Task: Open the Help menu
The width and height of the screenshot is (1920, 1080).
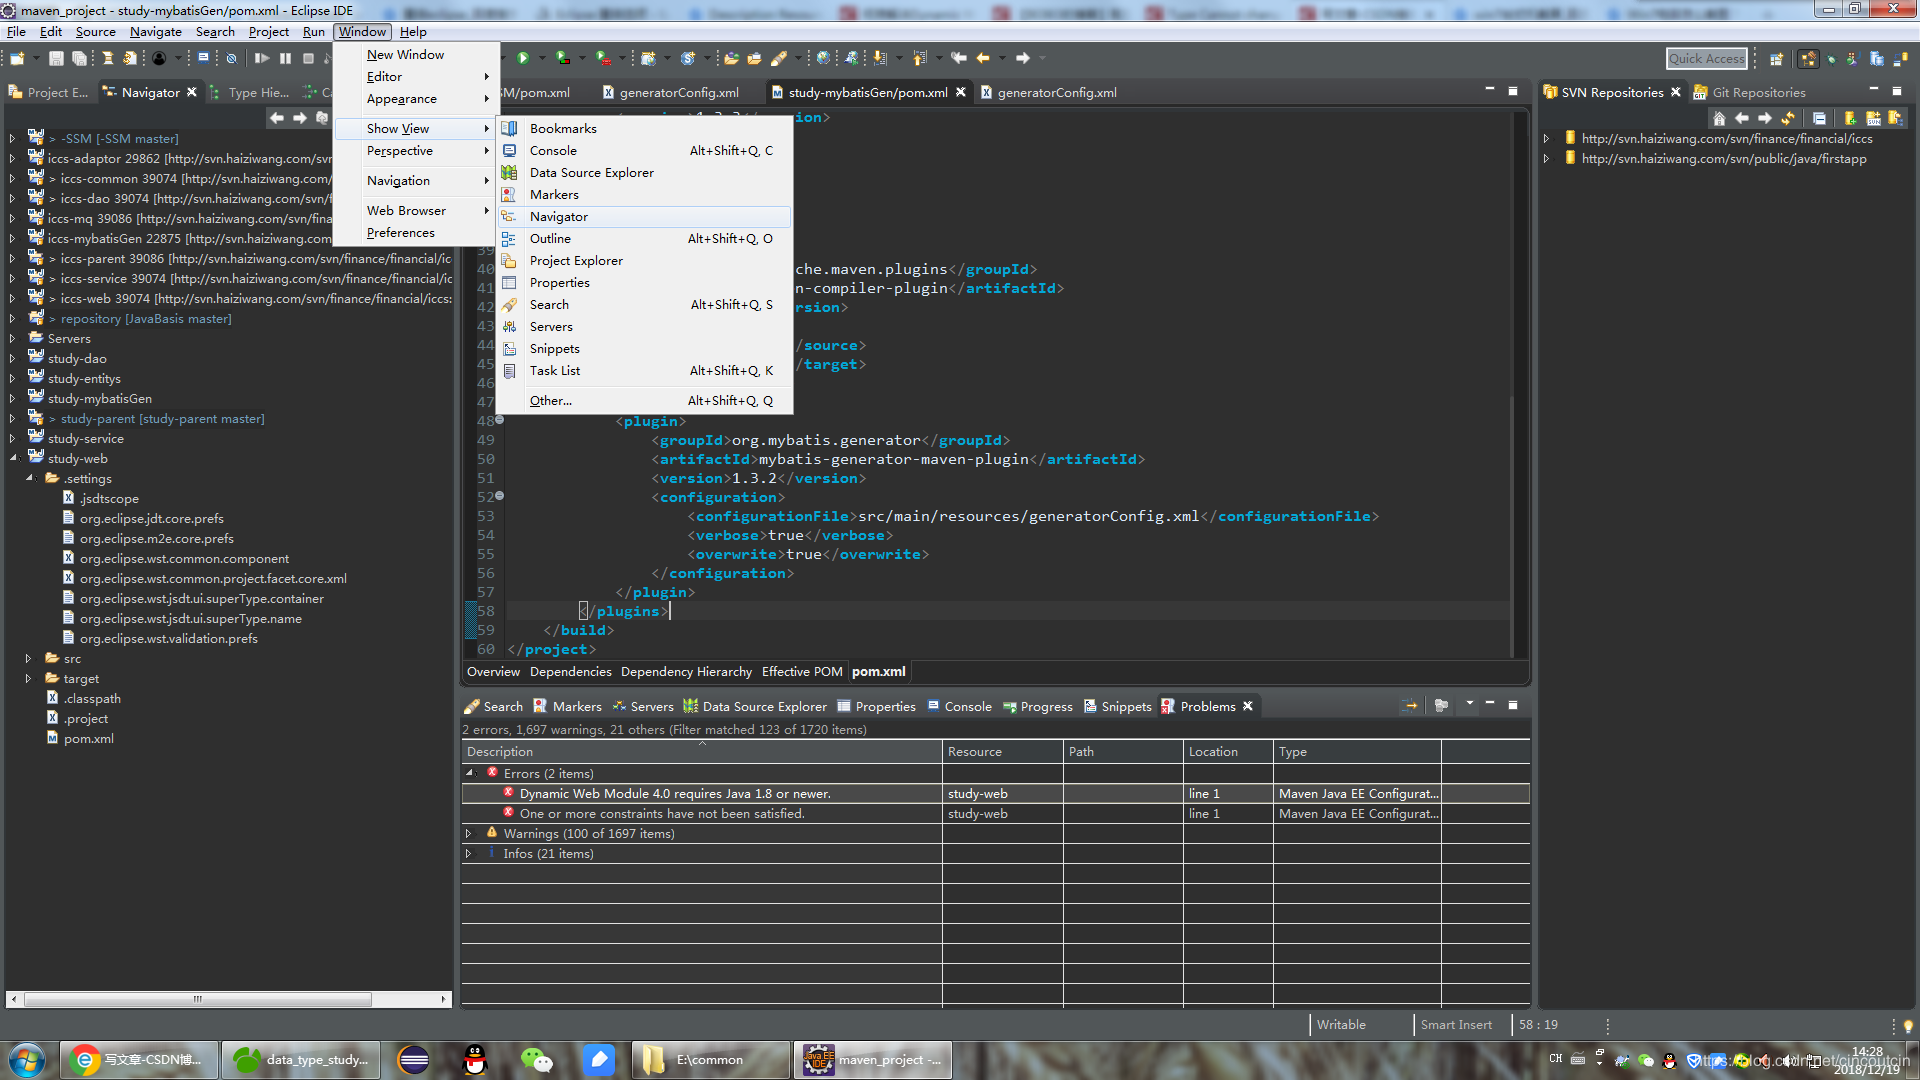Action: click(x=413, y=32)
